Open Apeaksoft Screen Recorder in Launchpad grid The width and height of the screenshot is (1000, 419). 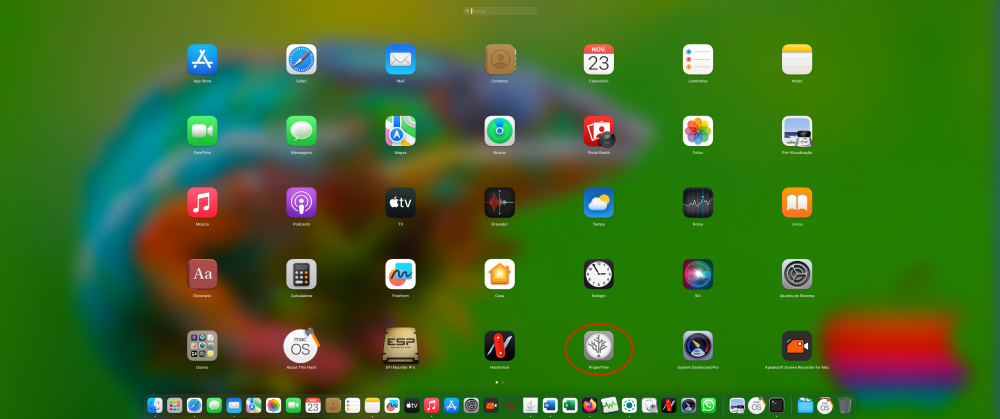click(x=797, y=346)
